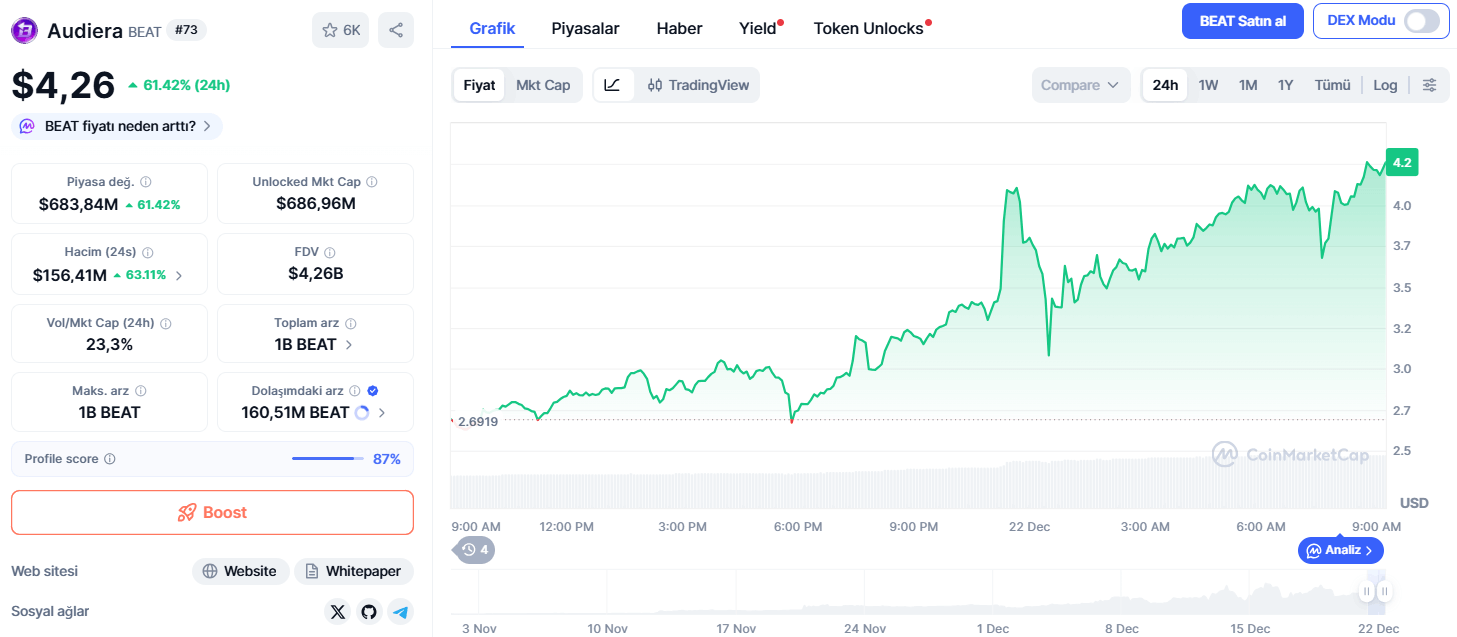
Task: Toggle the DEX Modu switch
Action: click(1422, 21)
